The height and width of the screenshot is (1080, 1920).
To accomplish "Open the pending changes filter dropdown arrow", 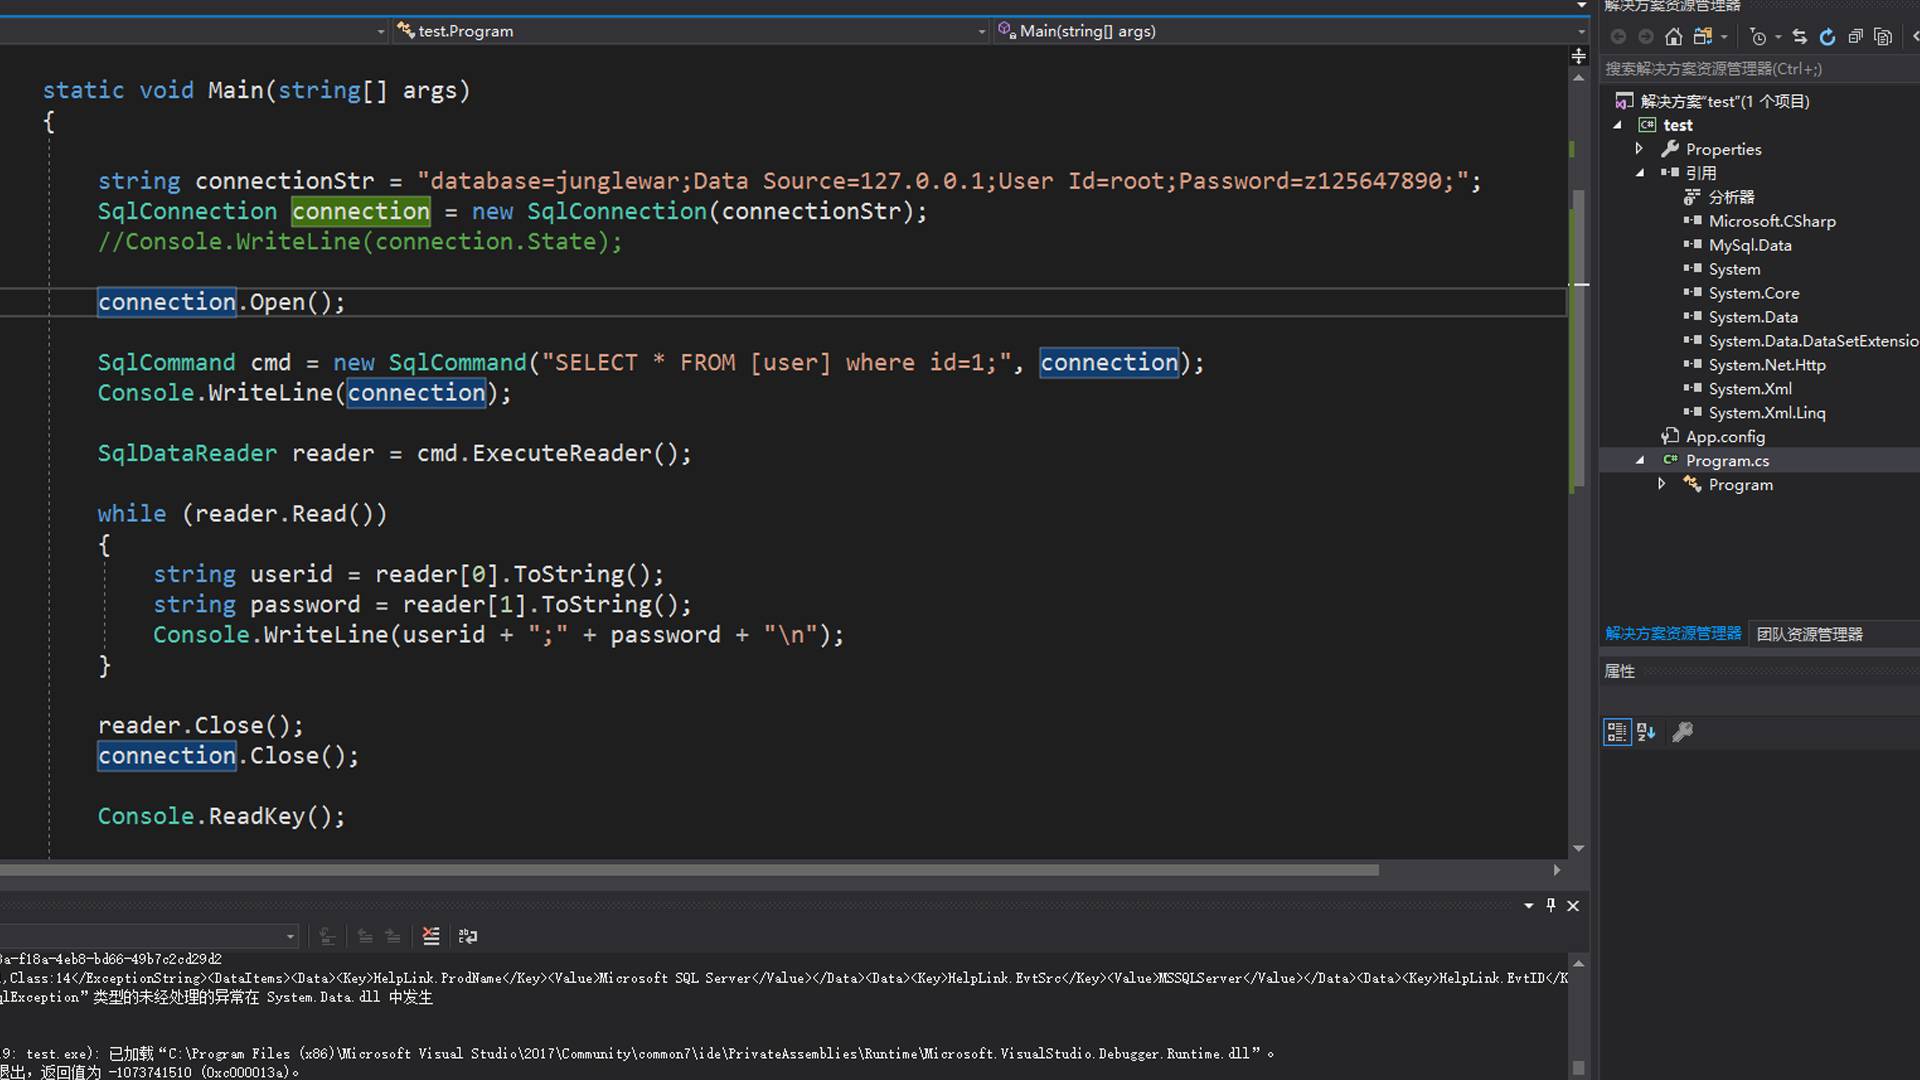I will click(x=1778, y=37).
